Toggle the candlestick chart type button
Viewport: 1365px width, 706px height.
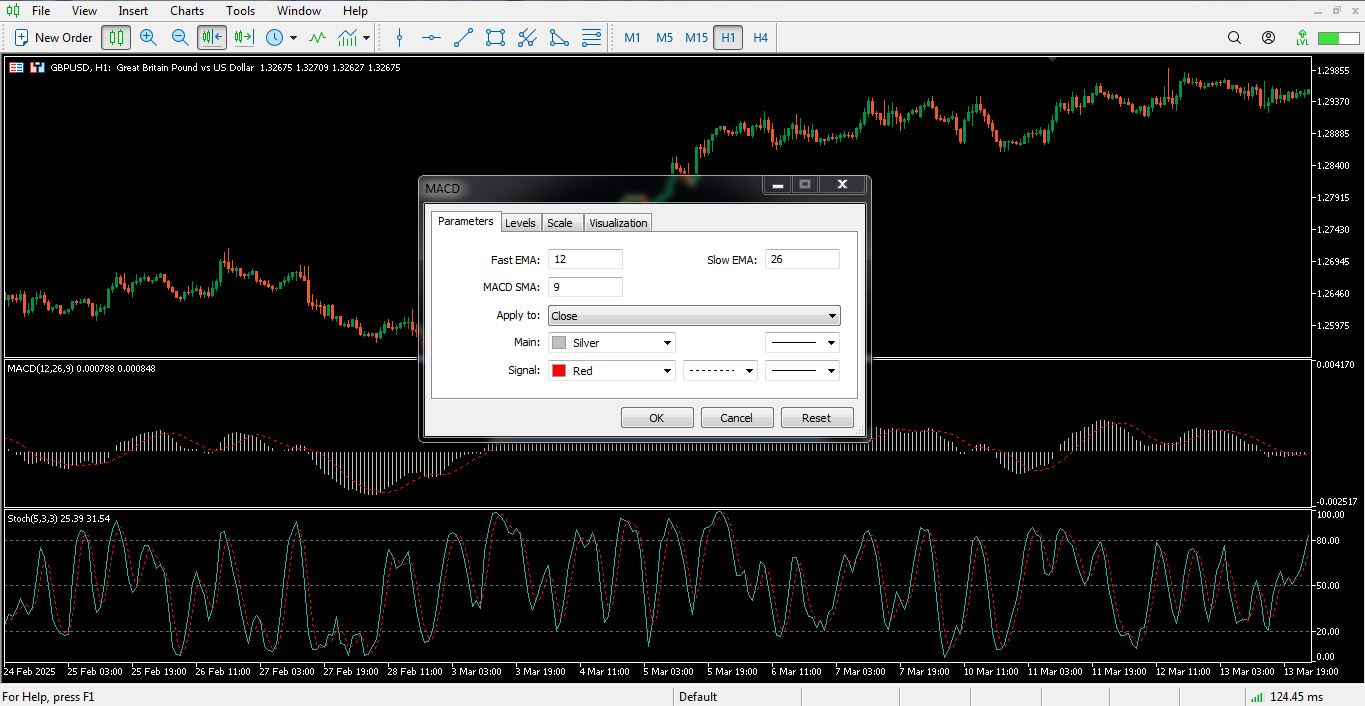click(x=116, y=38)
